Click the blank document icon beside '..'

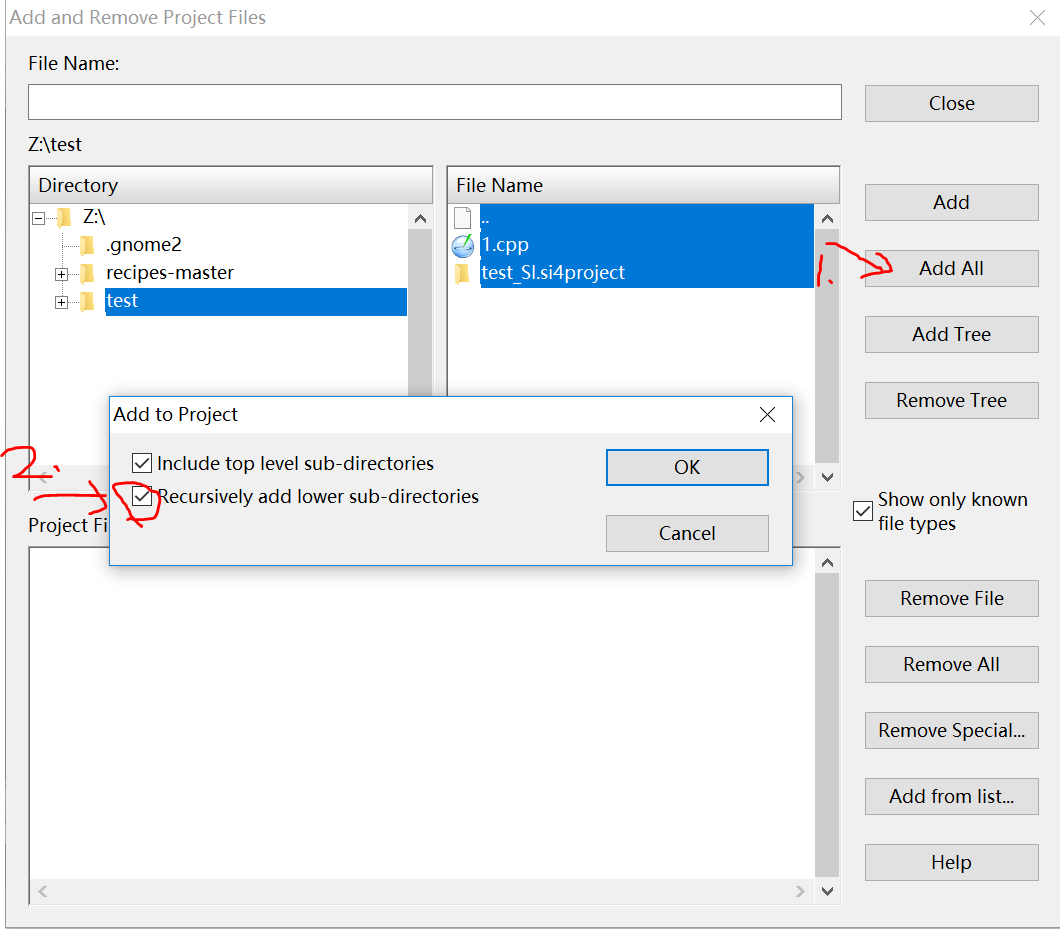point(462,216)
